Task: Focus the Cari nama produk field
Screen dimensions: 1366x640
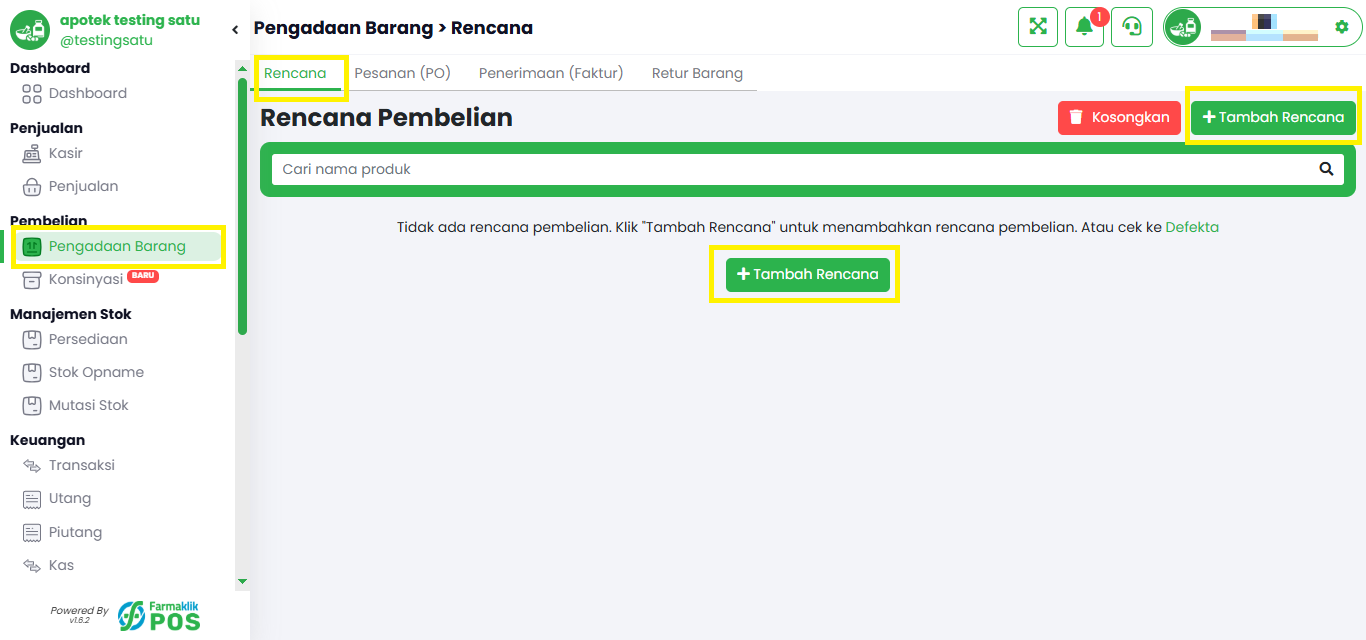Action: click(790, 169)
